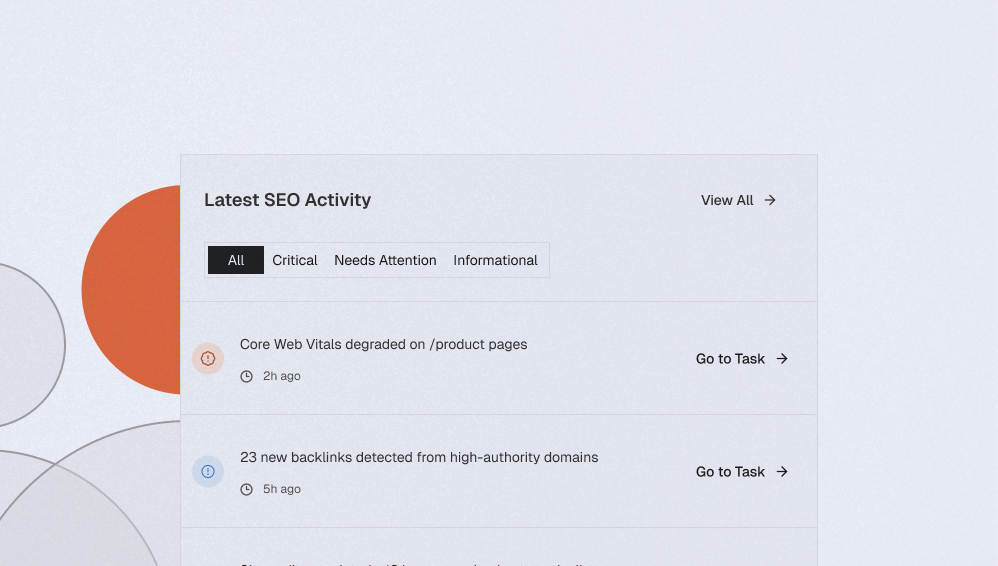Click 'Core Web Vitals degraded on /product pages'
998x566 pixels.
coord(383,344)
